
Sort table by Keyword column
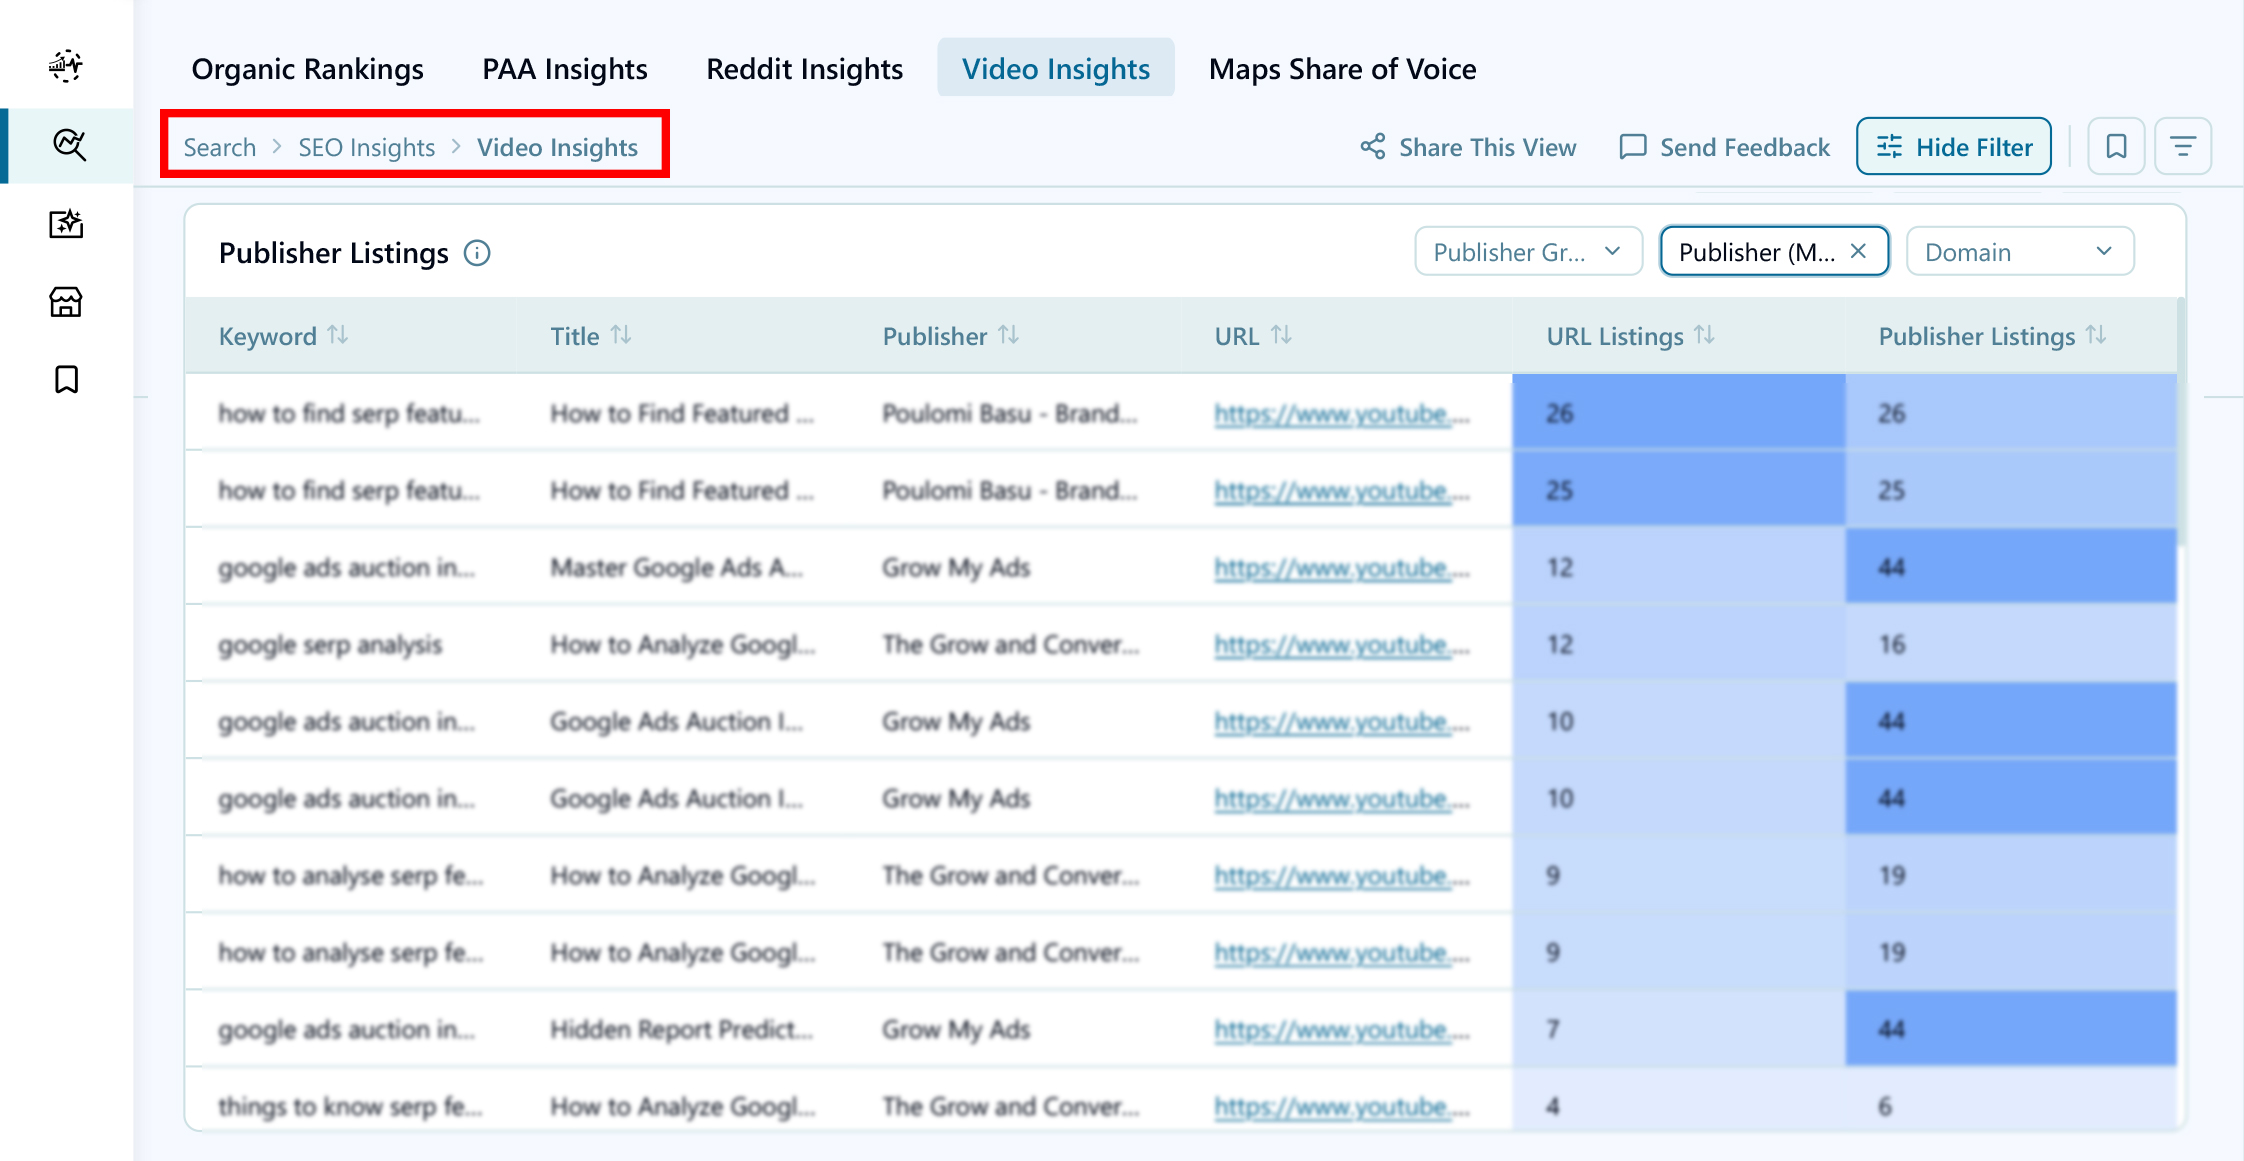point(338,335)
